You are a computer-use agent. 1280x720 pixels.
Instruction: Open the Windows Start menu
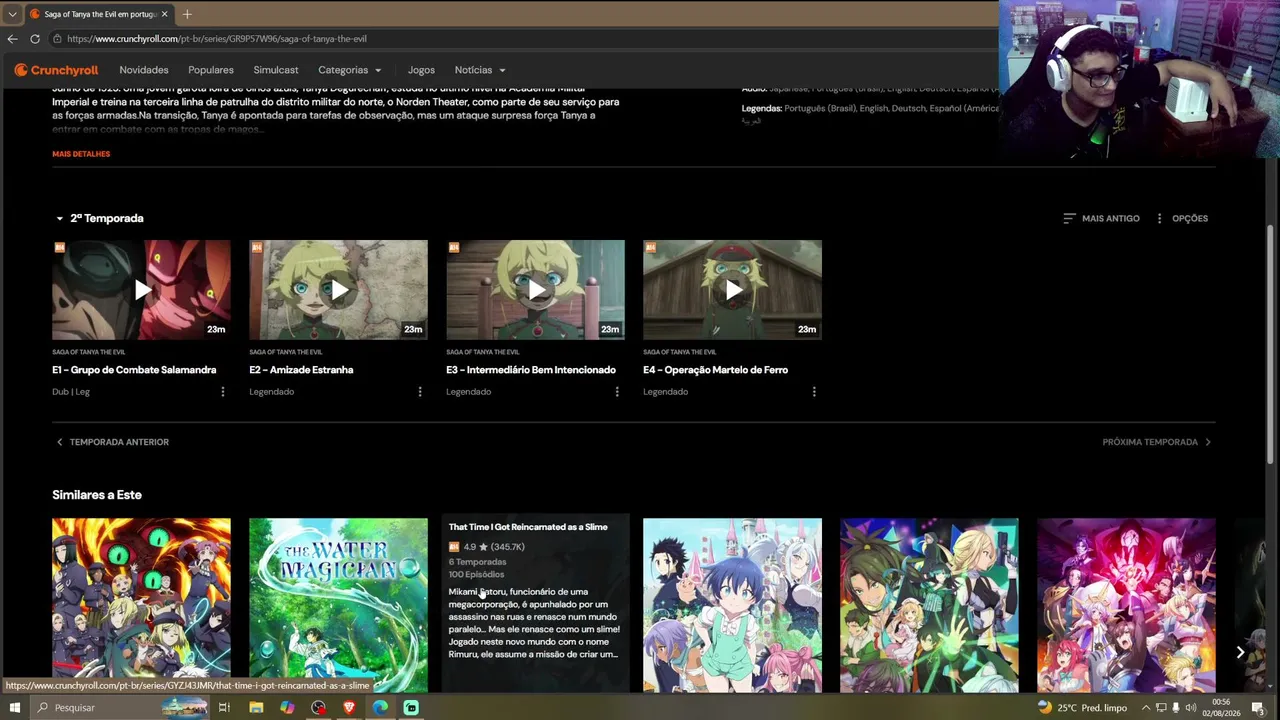click(x=14, y=708)
